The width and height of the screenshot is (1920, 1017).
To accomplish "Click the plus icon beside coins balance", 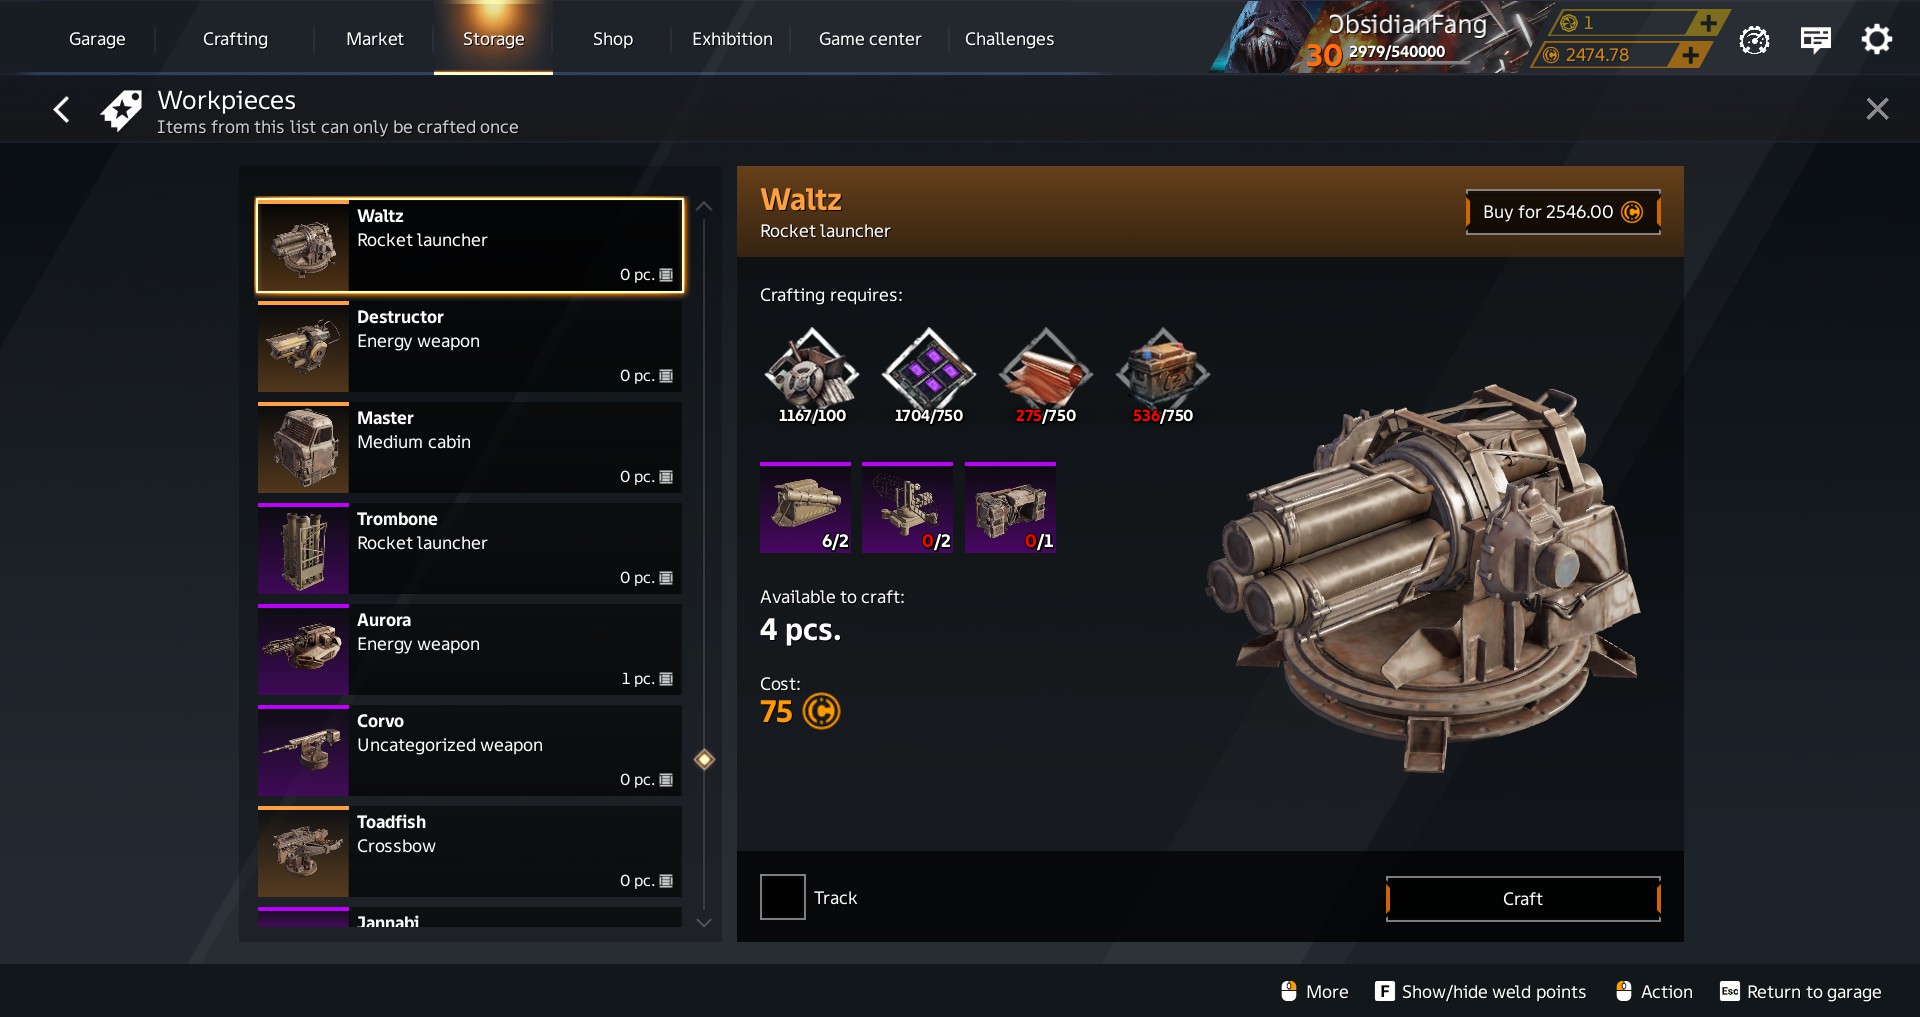I will 1689,55.
